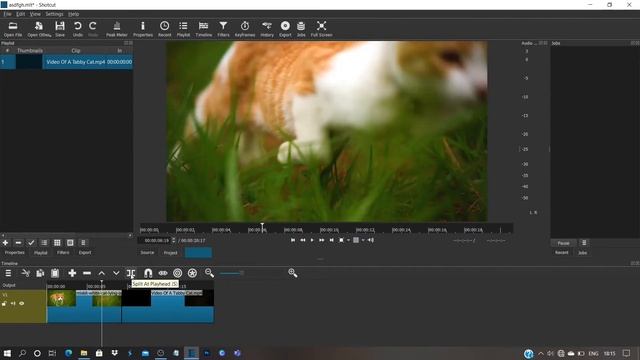Open the Help menu

click(73, 14)
